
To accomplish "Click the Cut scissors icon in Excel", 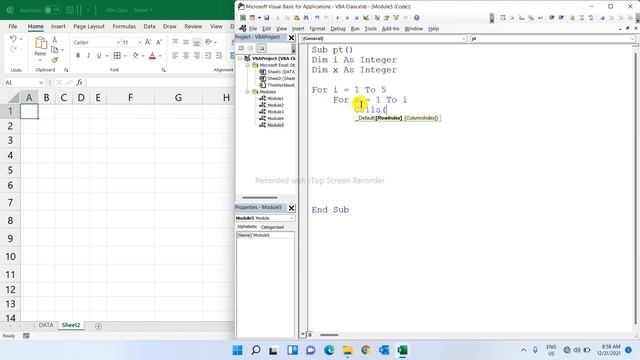I will (54, 40).
